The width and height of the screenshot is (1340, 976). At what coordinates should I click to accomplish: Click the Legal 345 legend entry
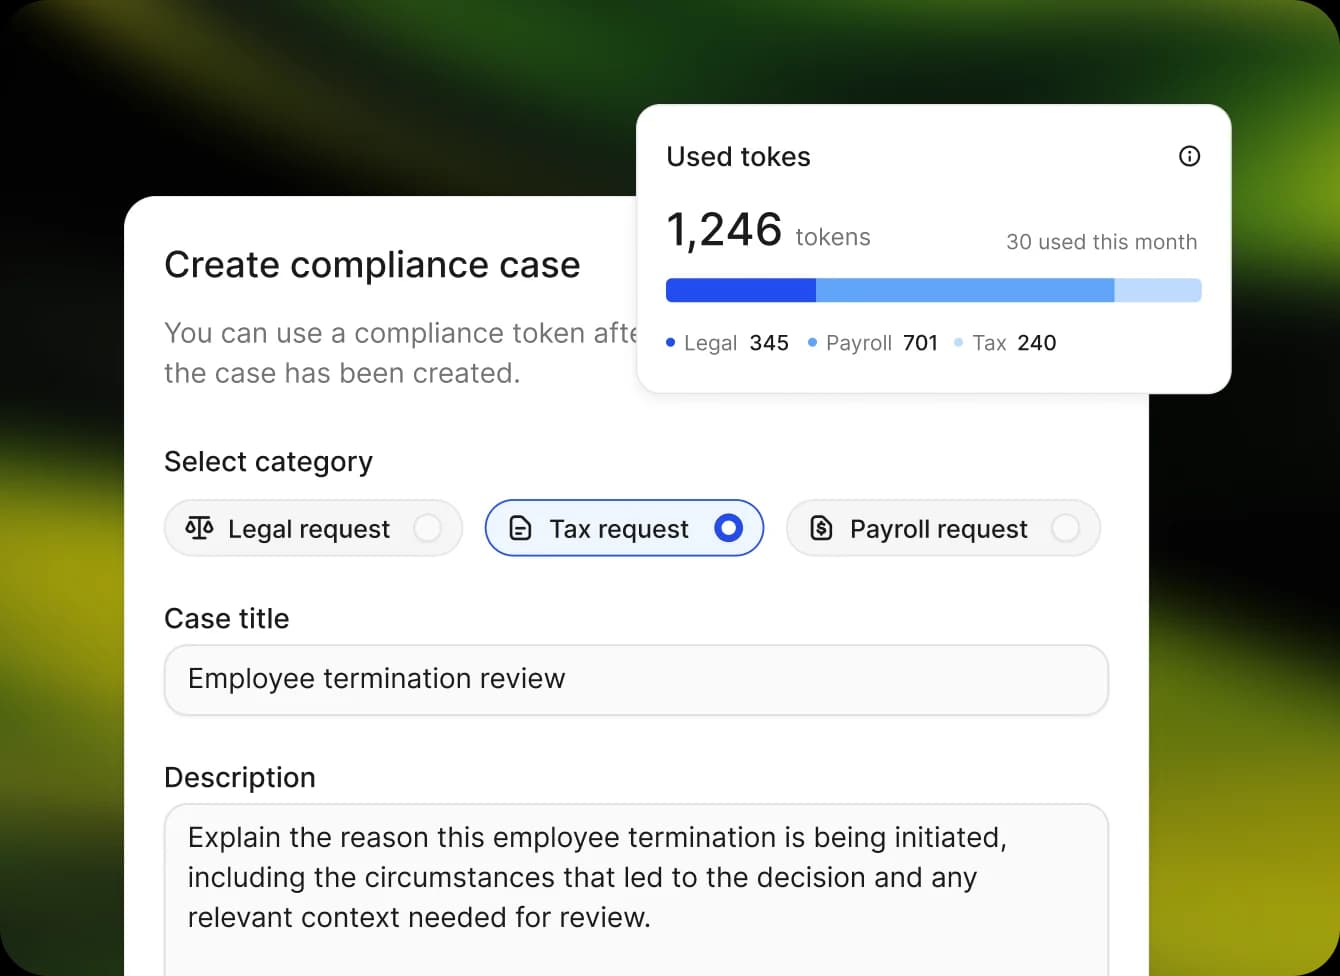pos(727,343)
